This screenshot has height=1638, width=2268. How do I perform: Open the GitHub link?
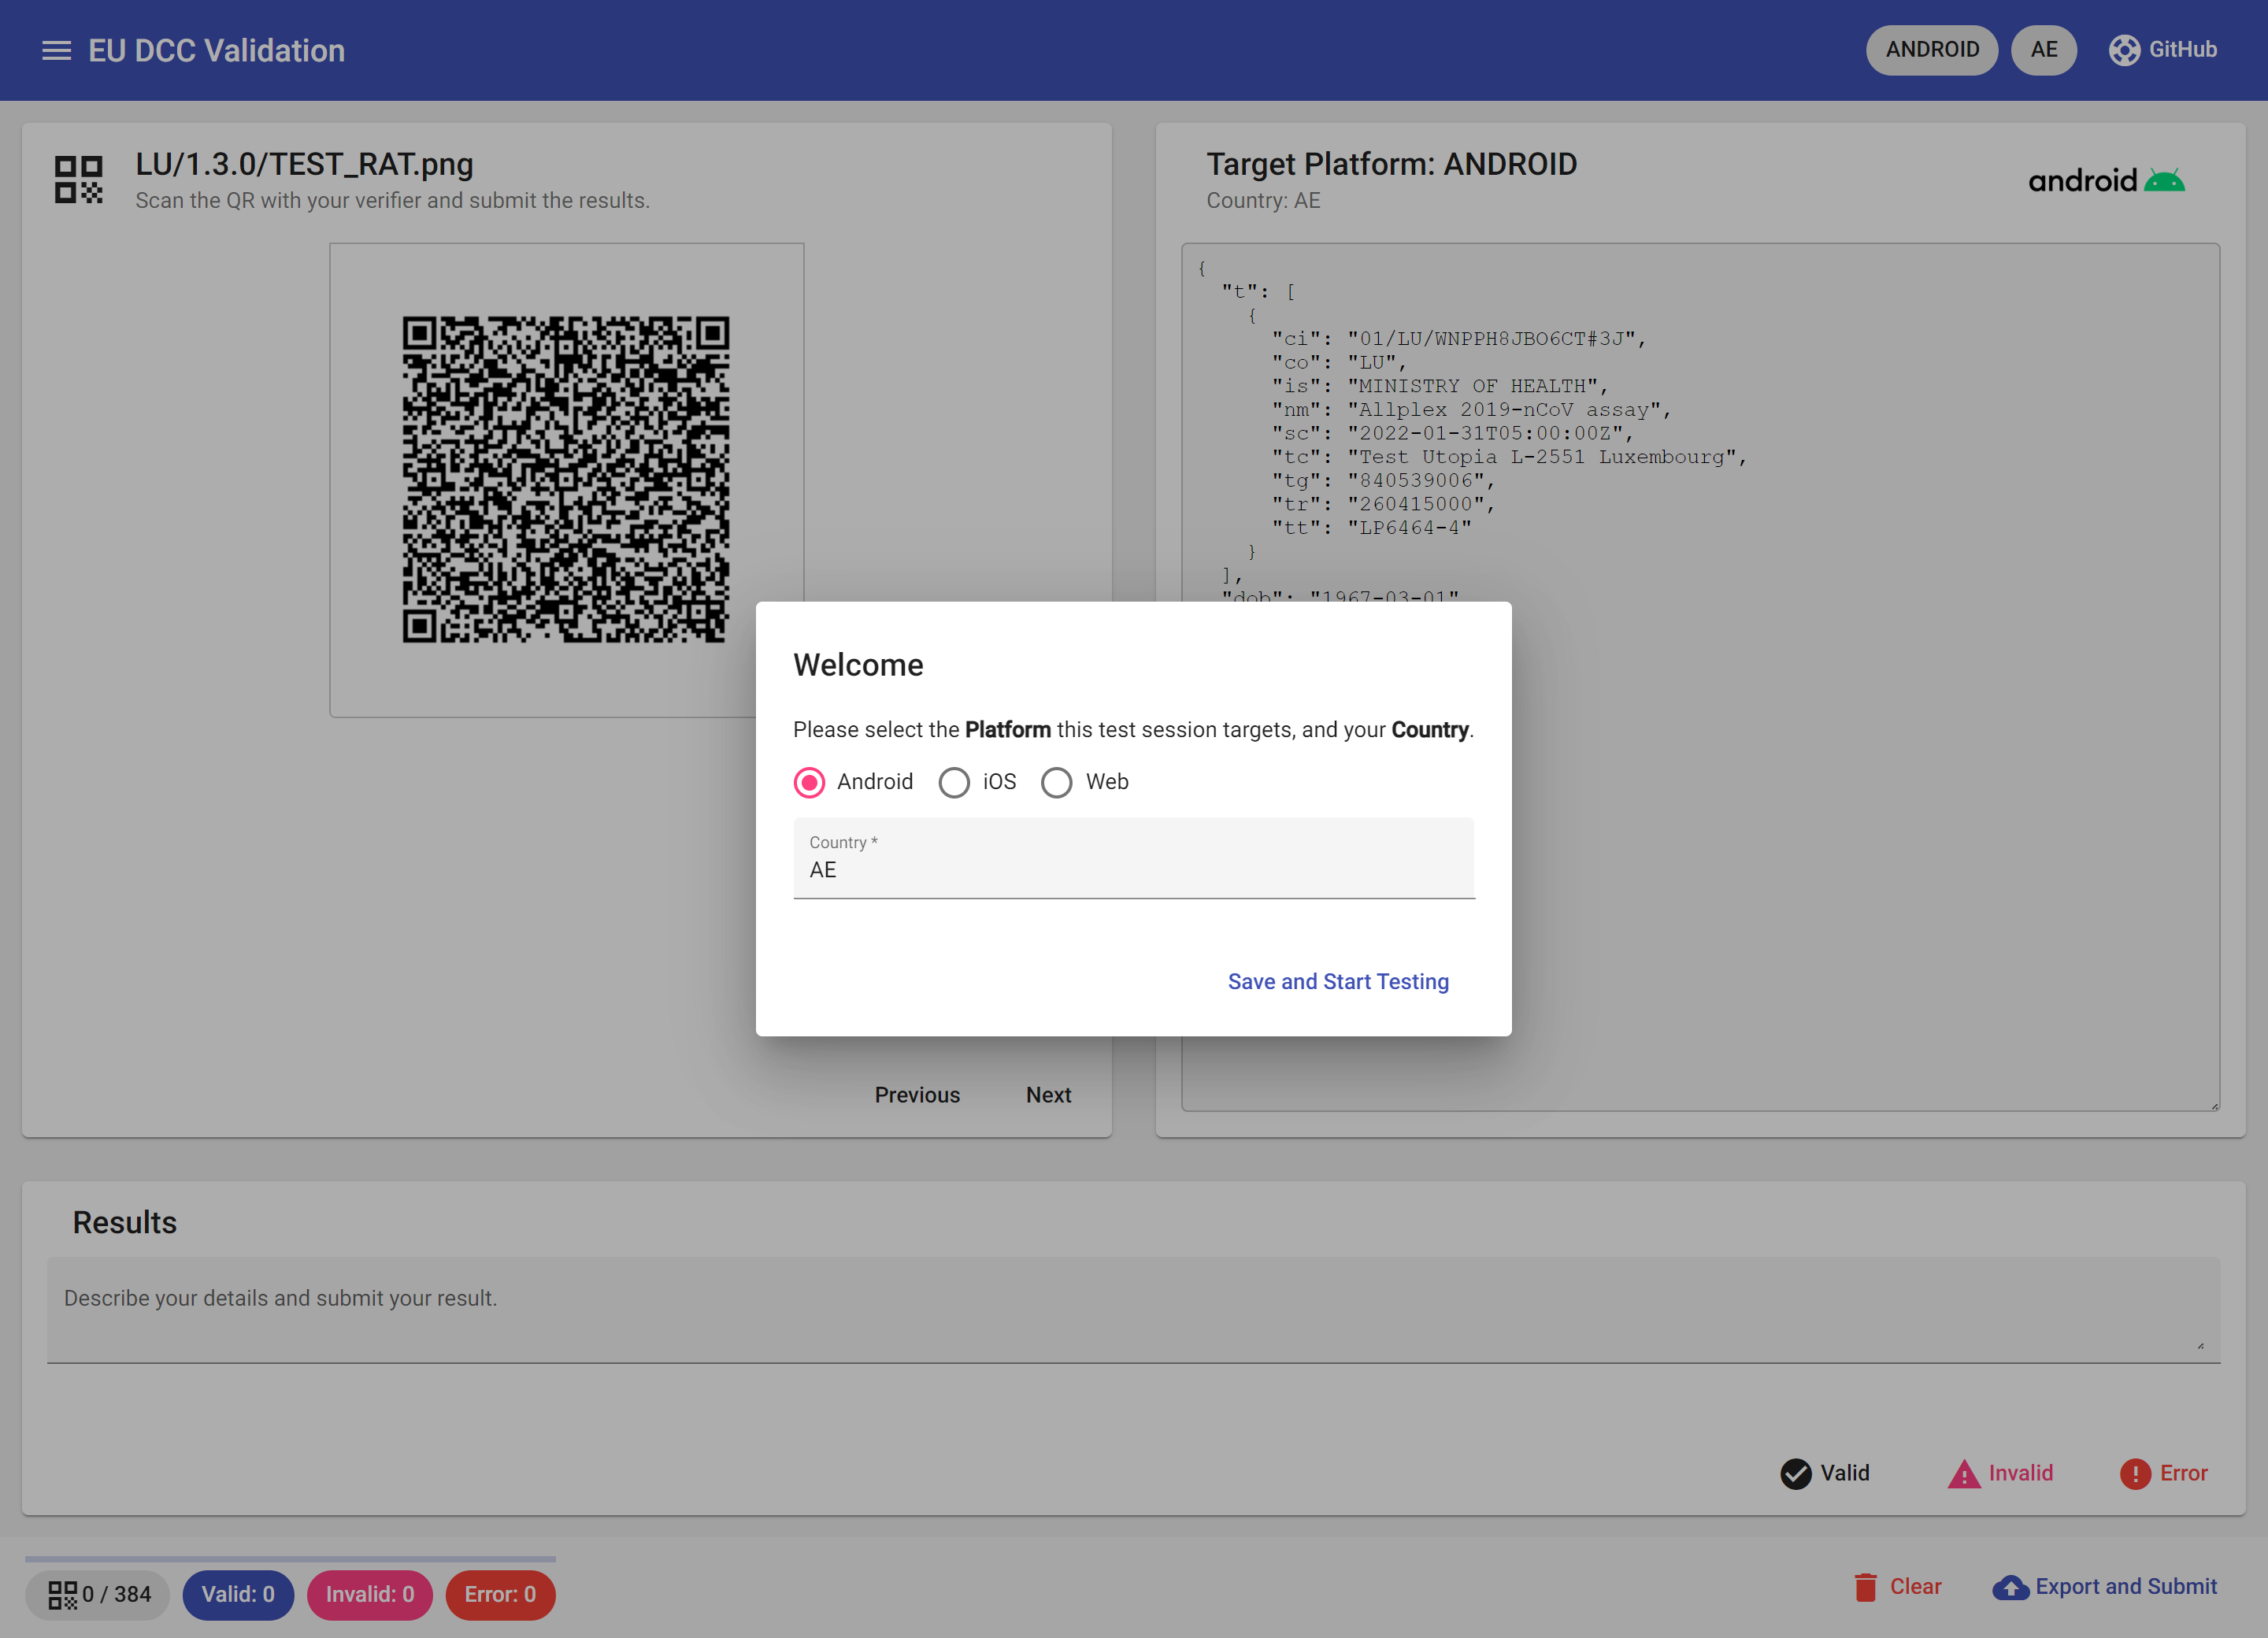point(2164,50)
